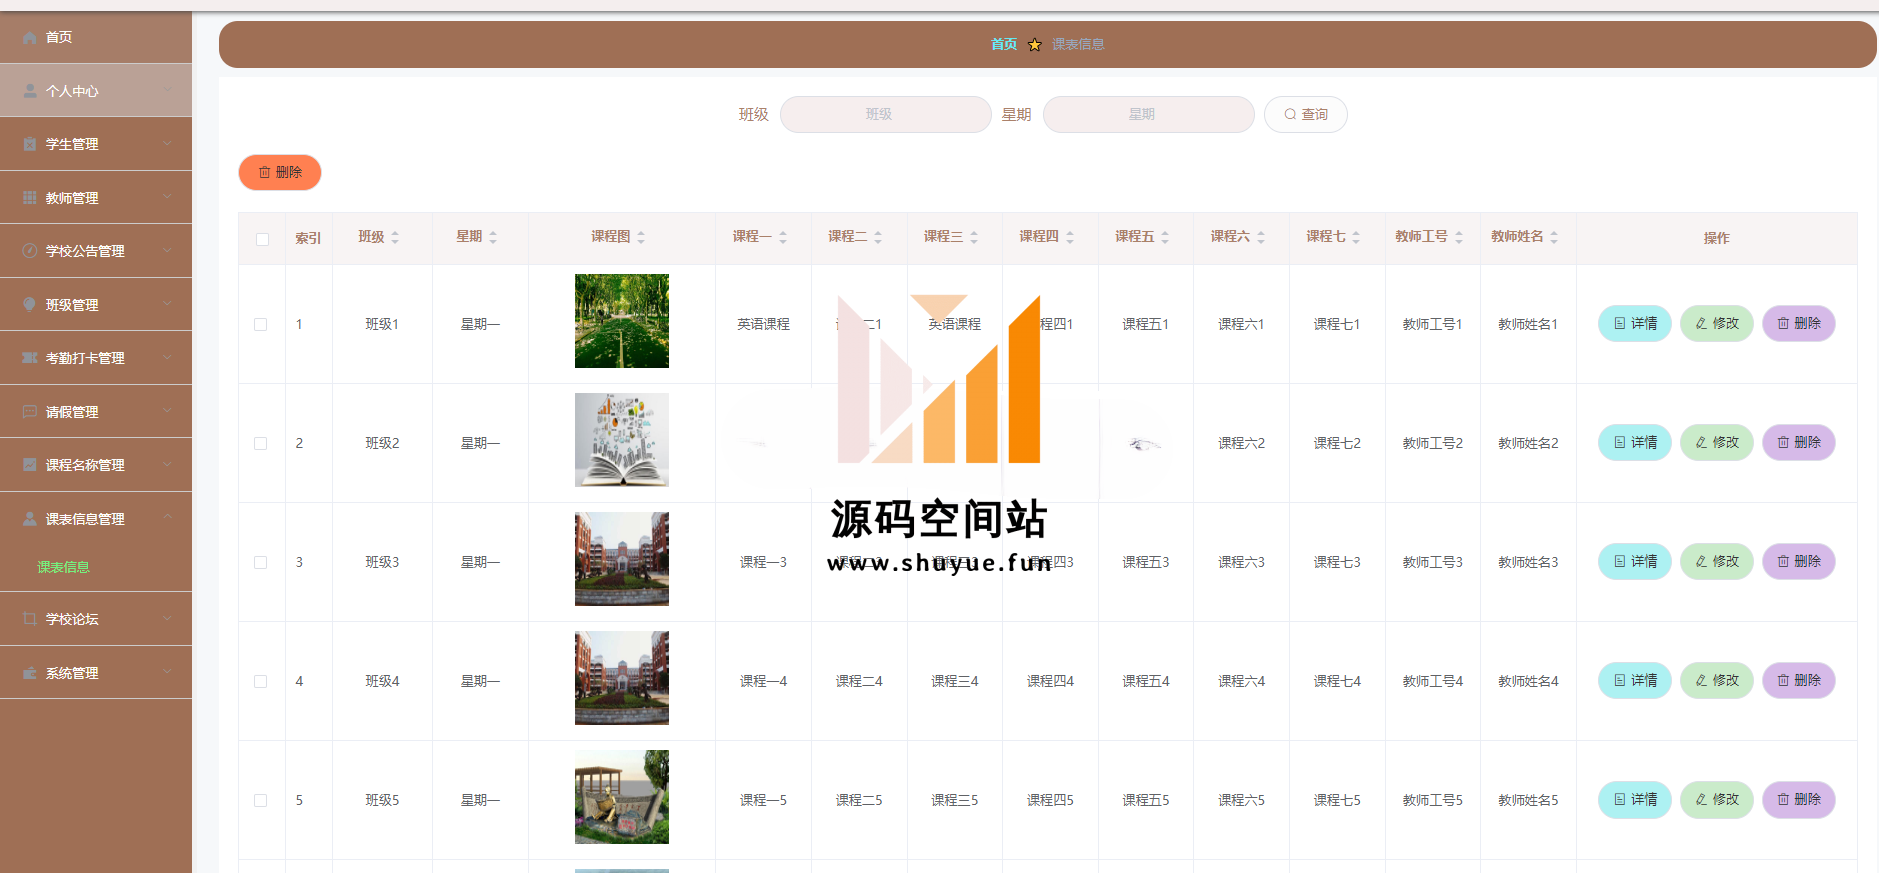Click the 教师管理 grid icon

pos(30,198)
